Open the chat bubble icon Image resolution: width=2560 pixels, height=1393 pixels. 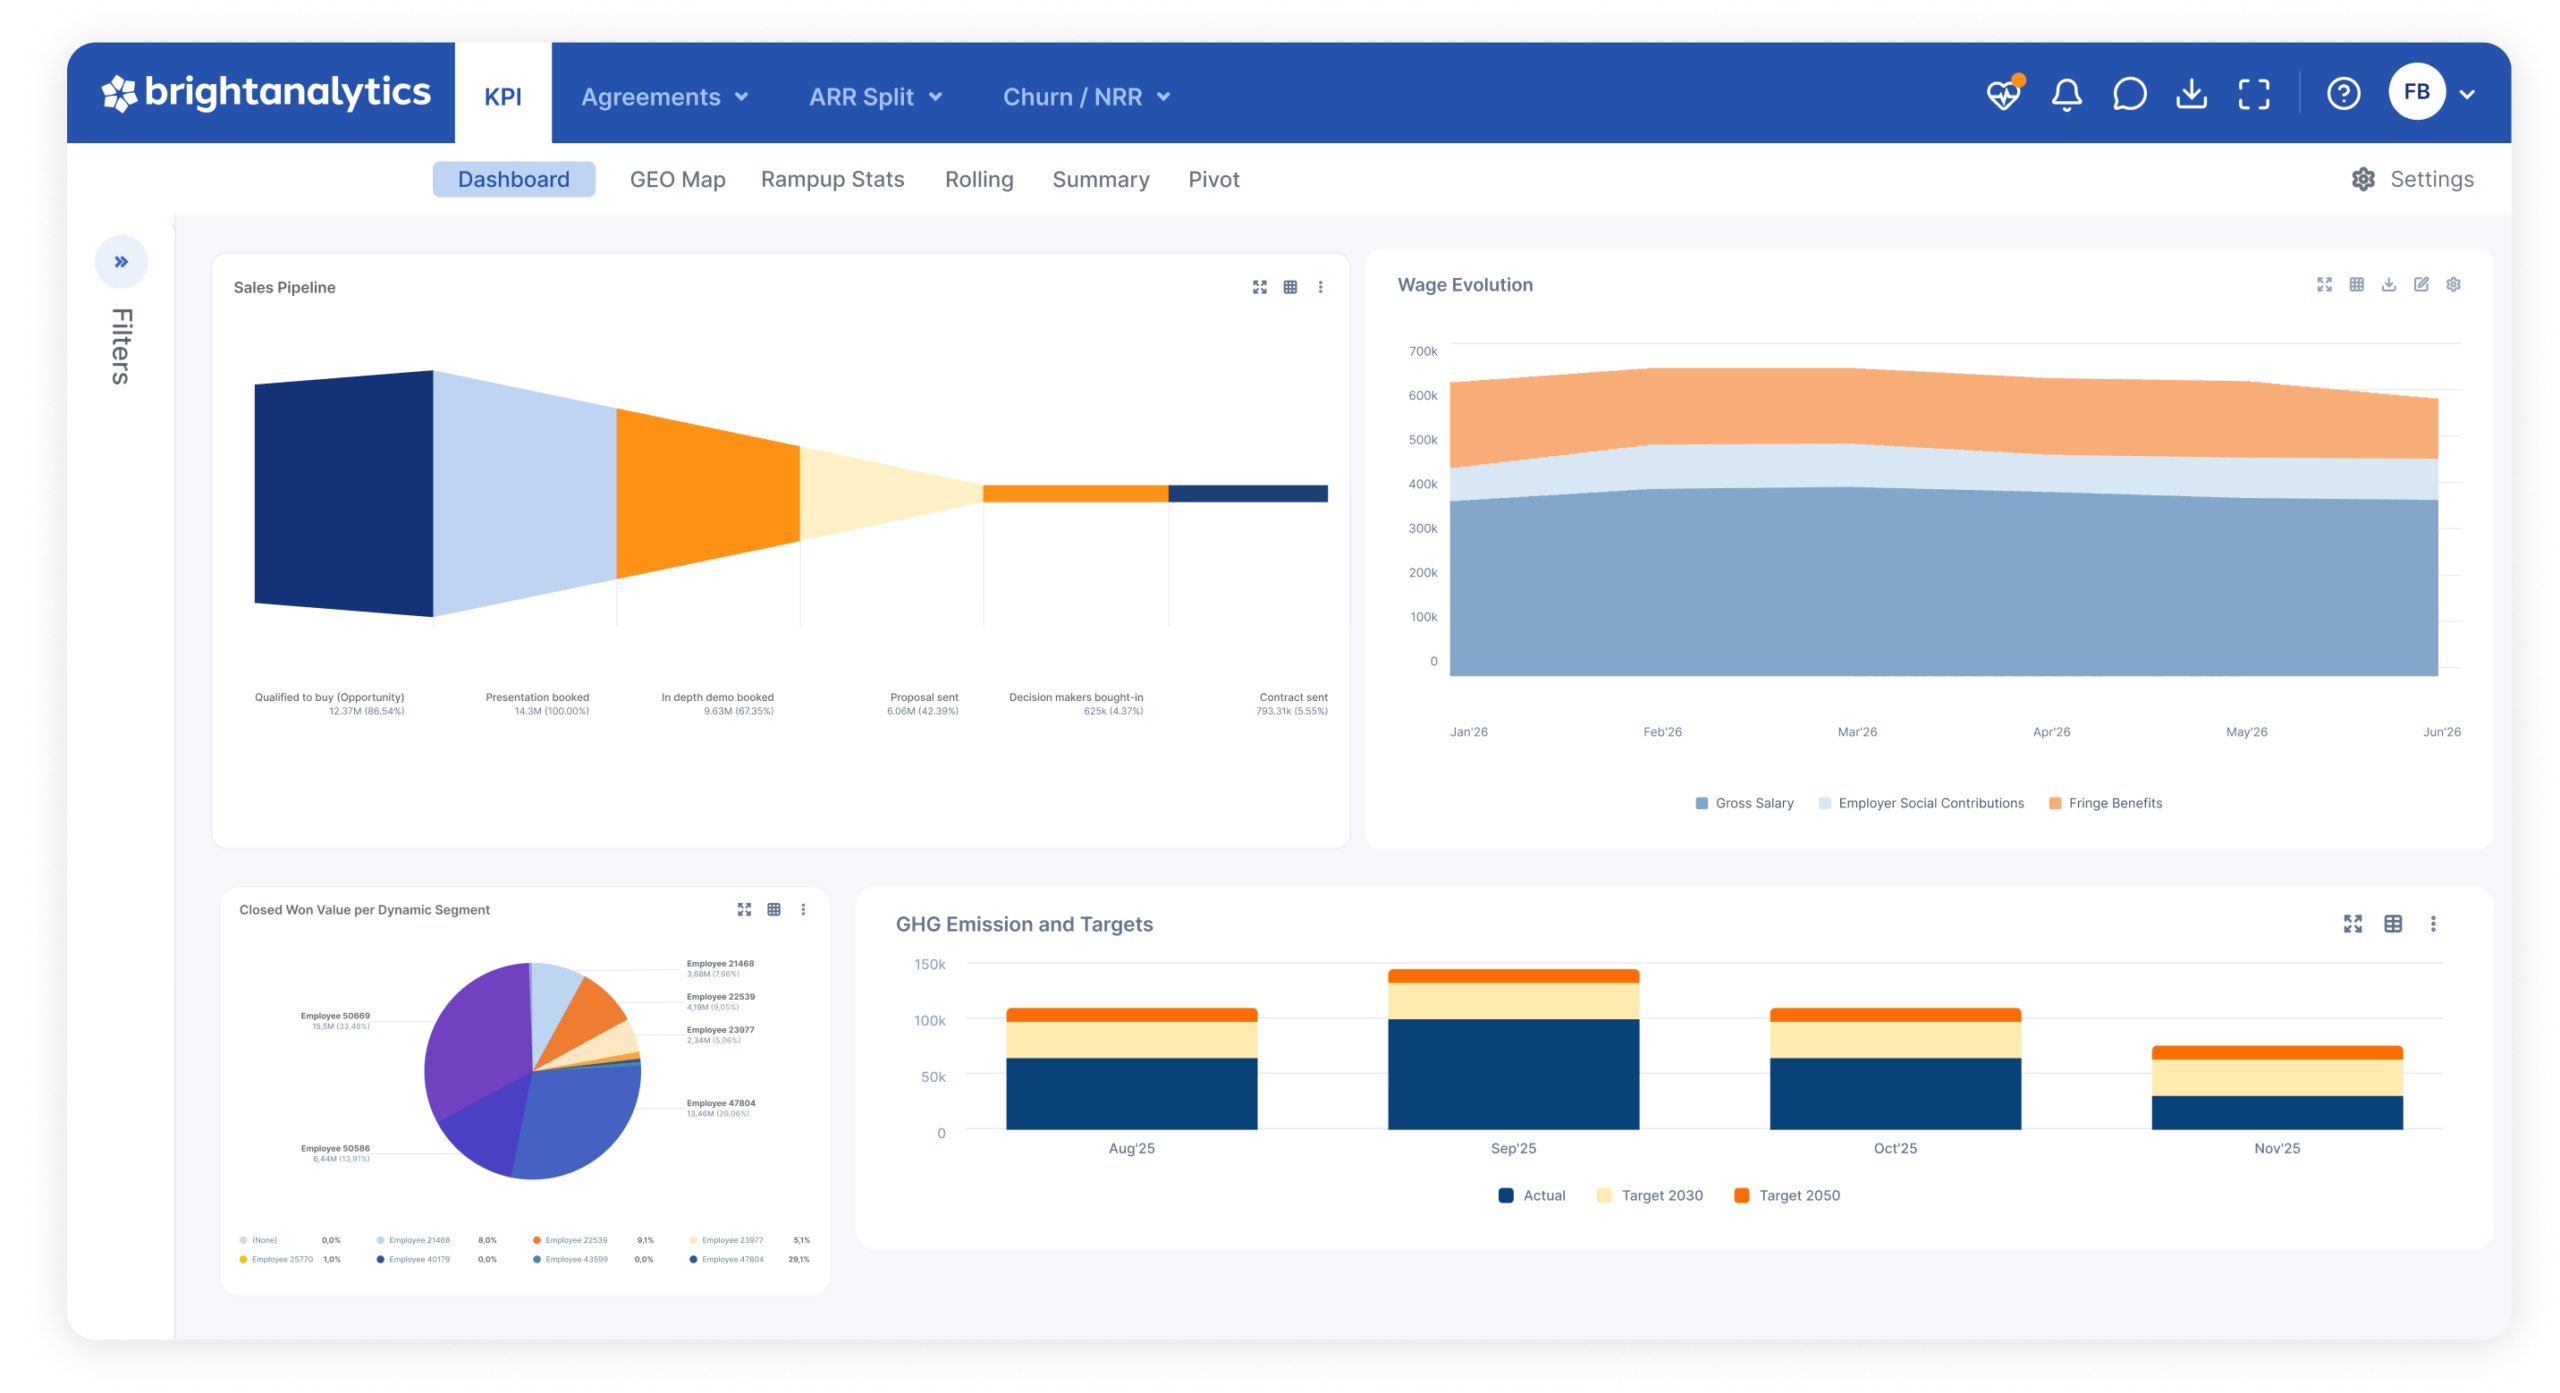[2128, 94]
